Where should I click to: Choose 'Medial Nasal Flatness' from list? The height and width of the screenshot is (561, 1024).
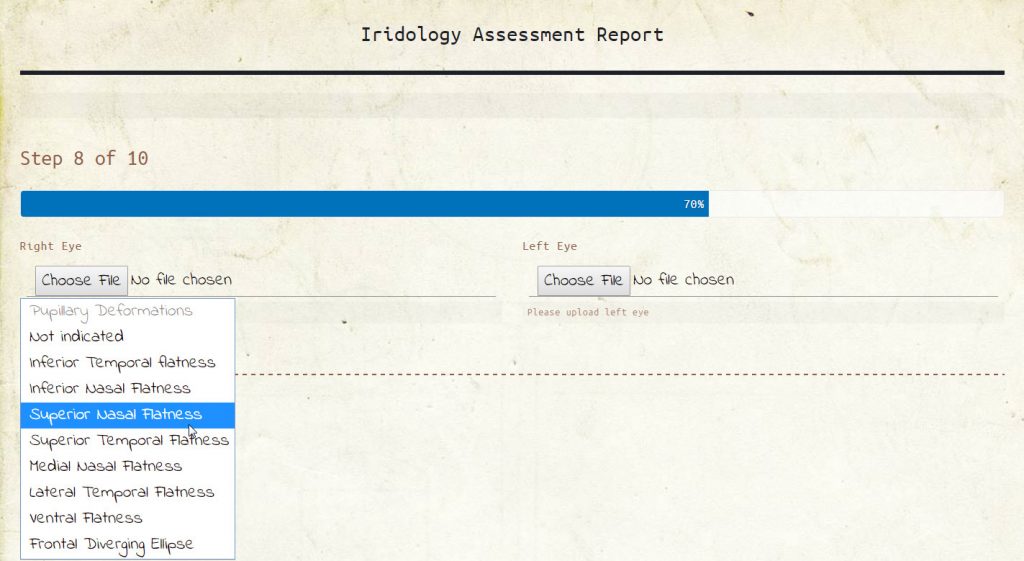pos(128,467)
